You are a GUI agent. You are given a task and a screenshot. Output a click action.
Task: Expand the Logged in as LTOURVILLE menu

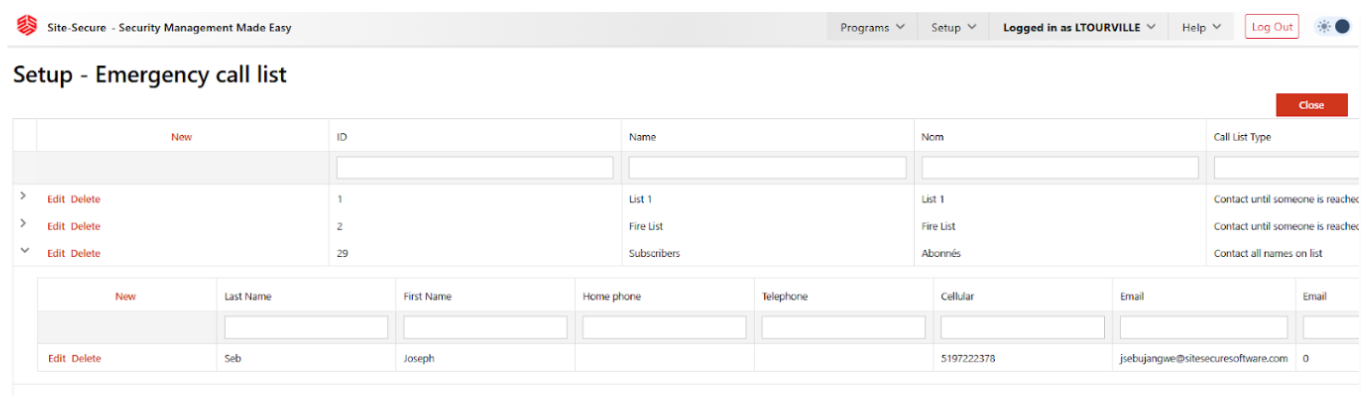pyautogui.click(x=1079, y=28)
